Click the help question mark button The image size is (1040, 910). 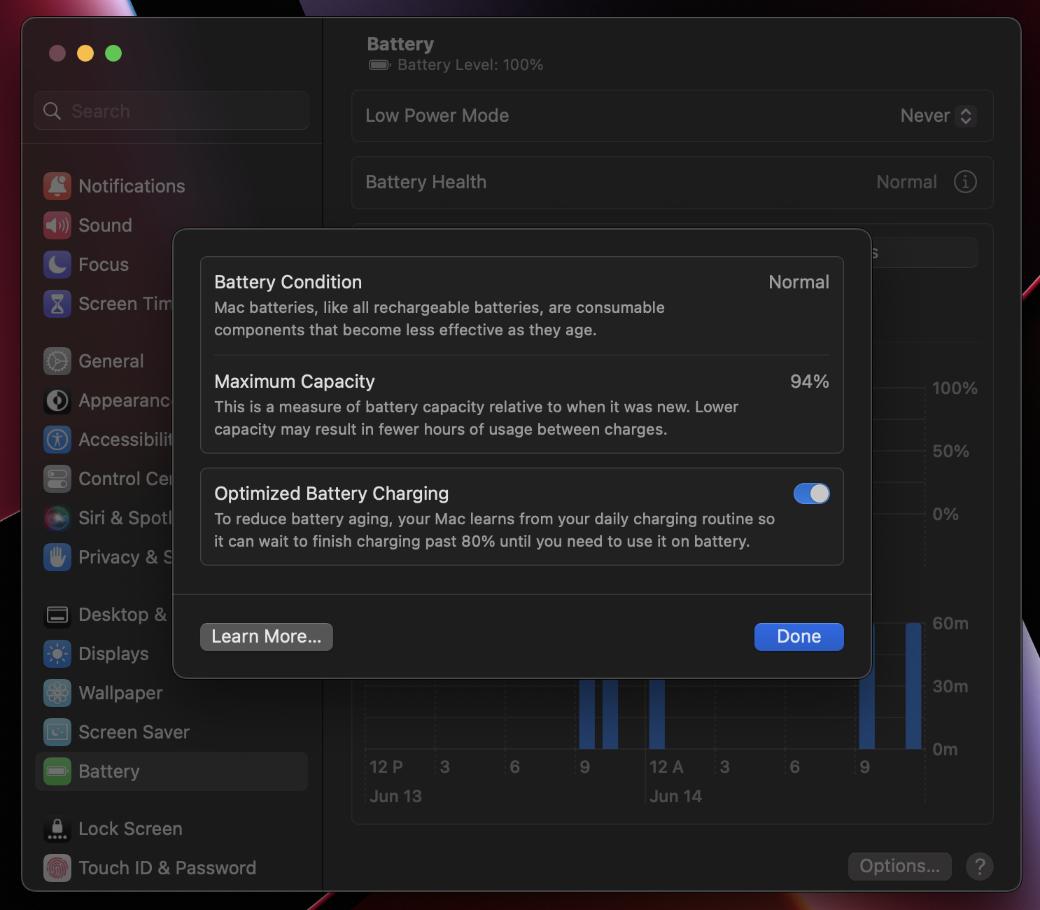tap(979, 866)
